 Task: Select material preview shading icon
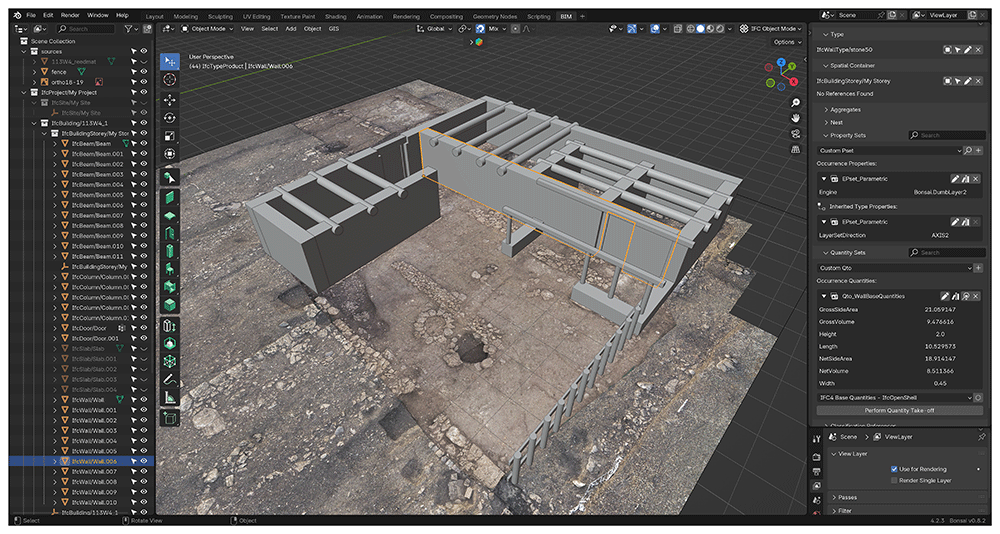click(710, 29)
